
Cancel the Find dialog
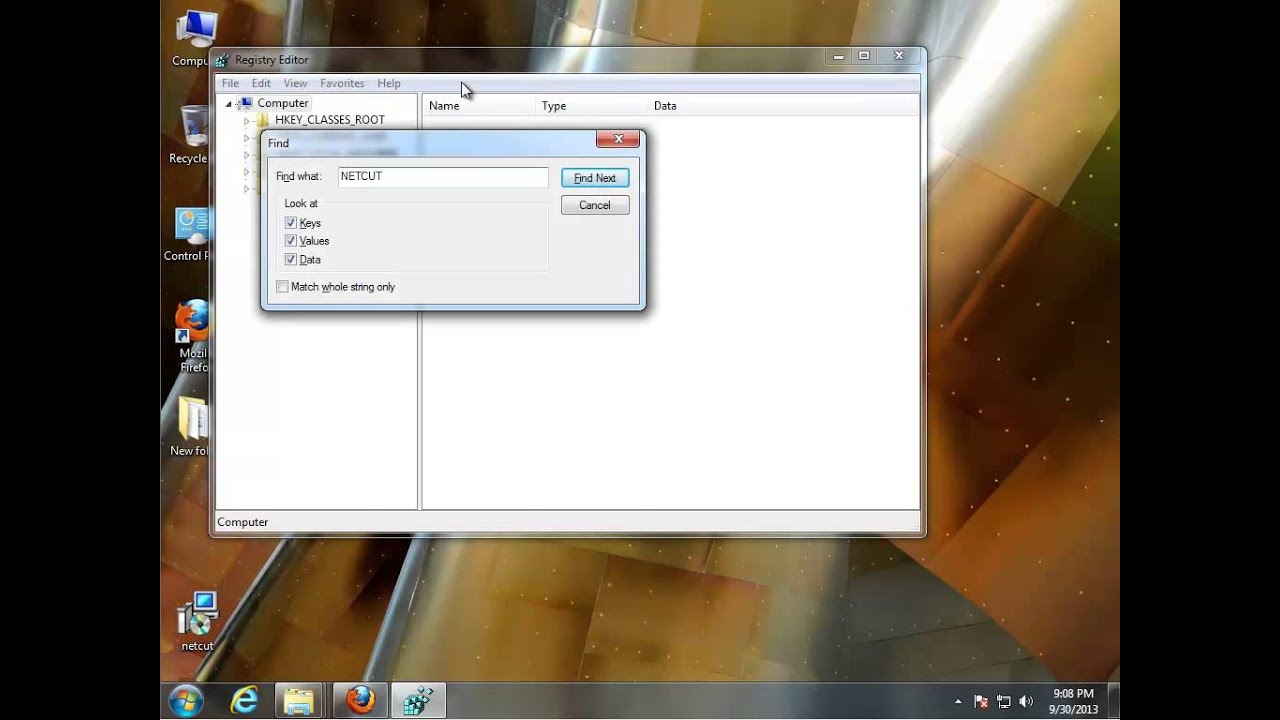[595, 205]
